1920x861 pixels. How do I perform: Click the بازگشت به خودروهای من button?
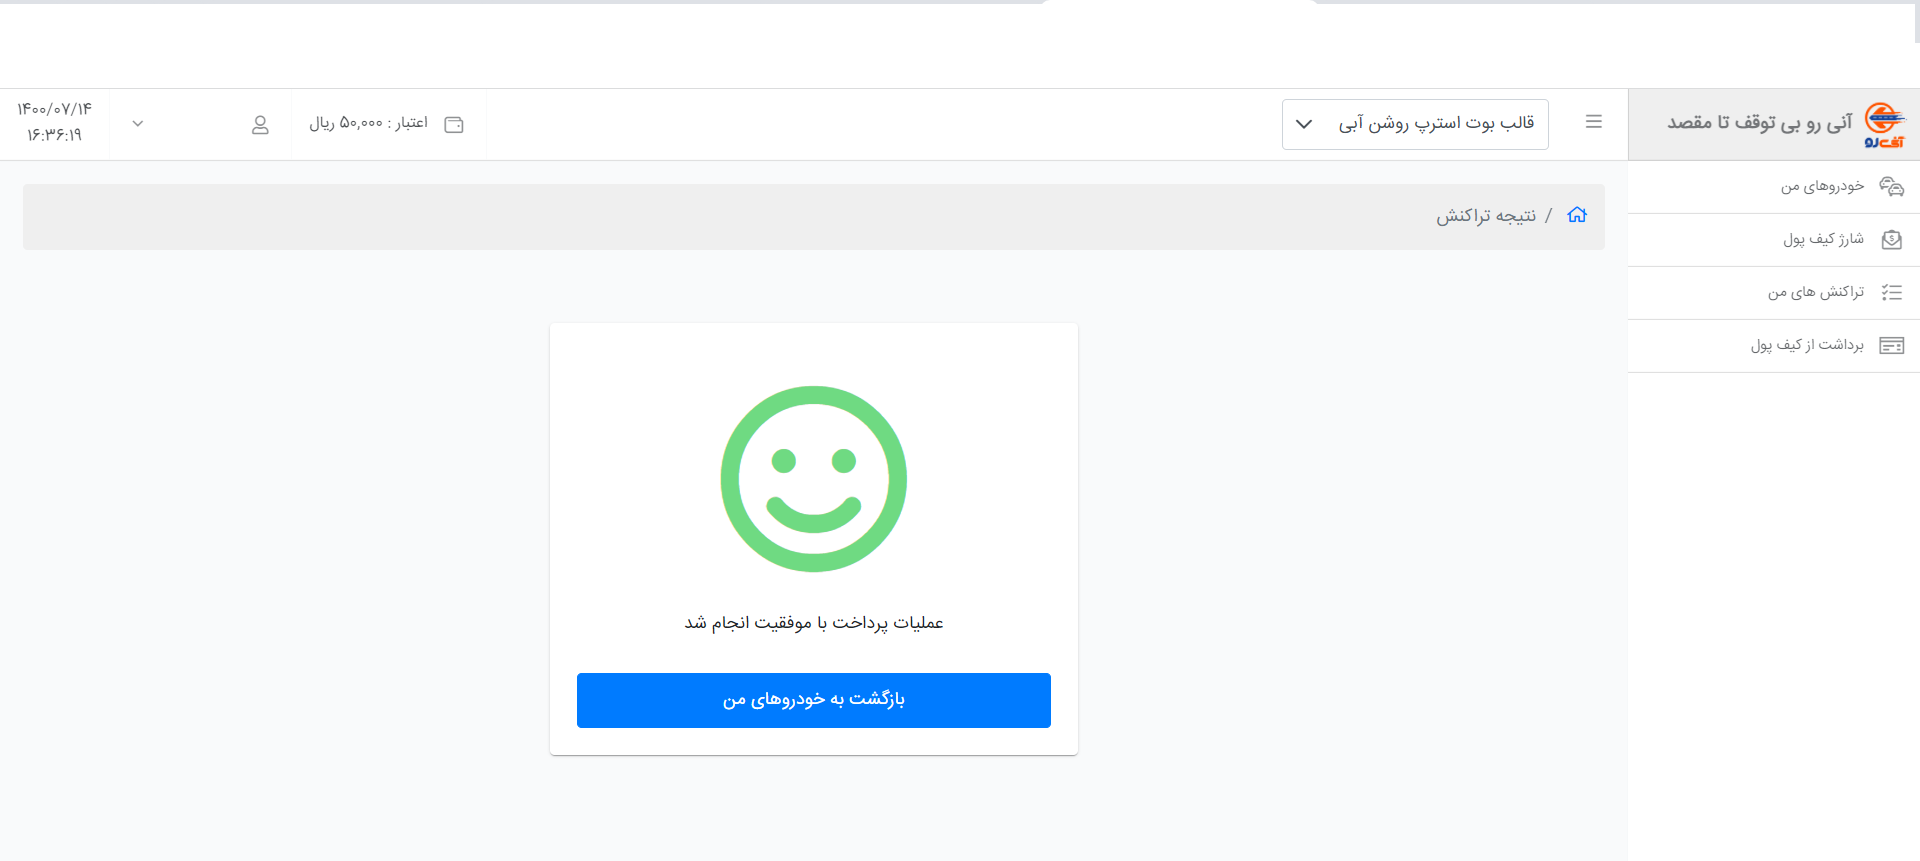click(814, 700)
